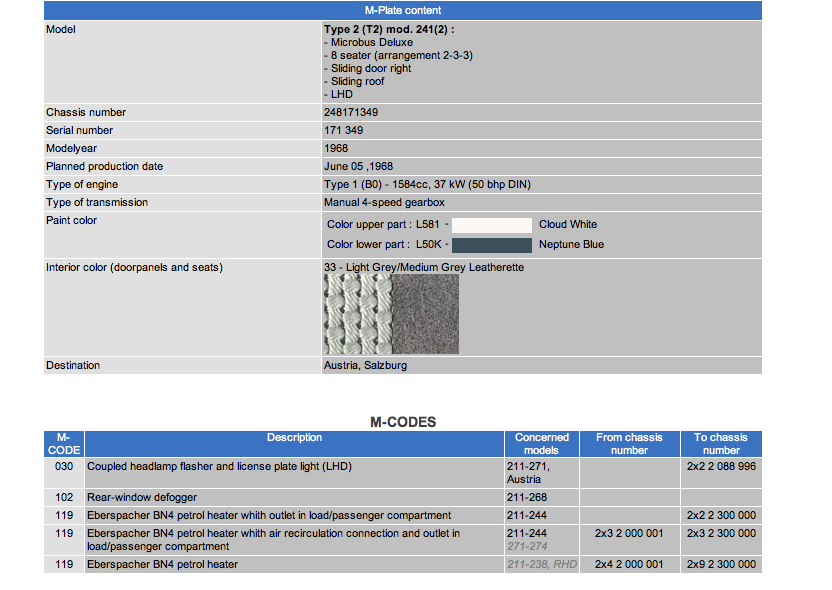The height and width of the screenshot is (590, 832).
Task: Select the Rear-window defogger row description
Action: (x=142, y=497)
